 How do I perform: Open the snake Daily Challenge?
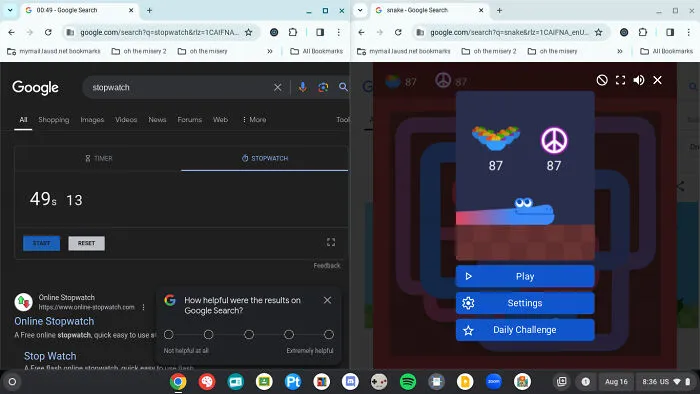pos(525,330)
